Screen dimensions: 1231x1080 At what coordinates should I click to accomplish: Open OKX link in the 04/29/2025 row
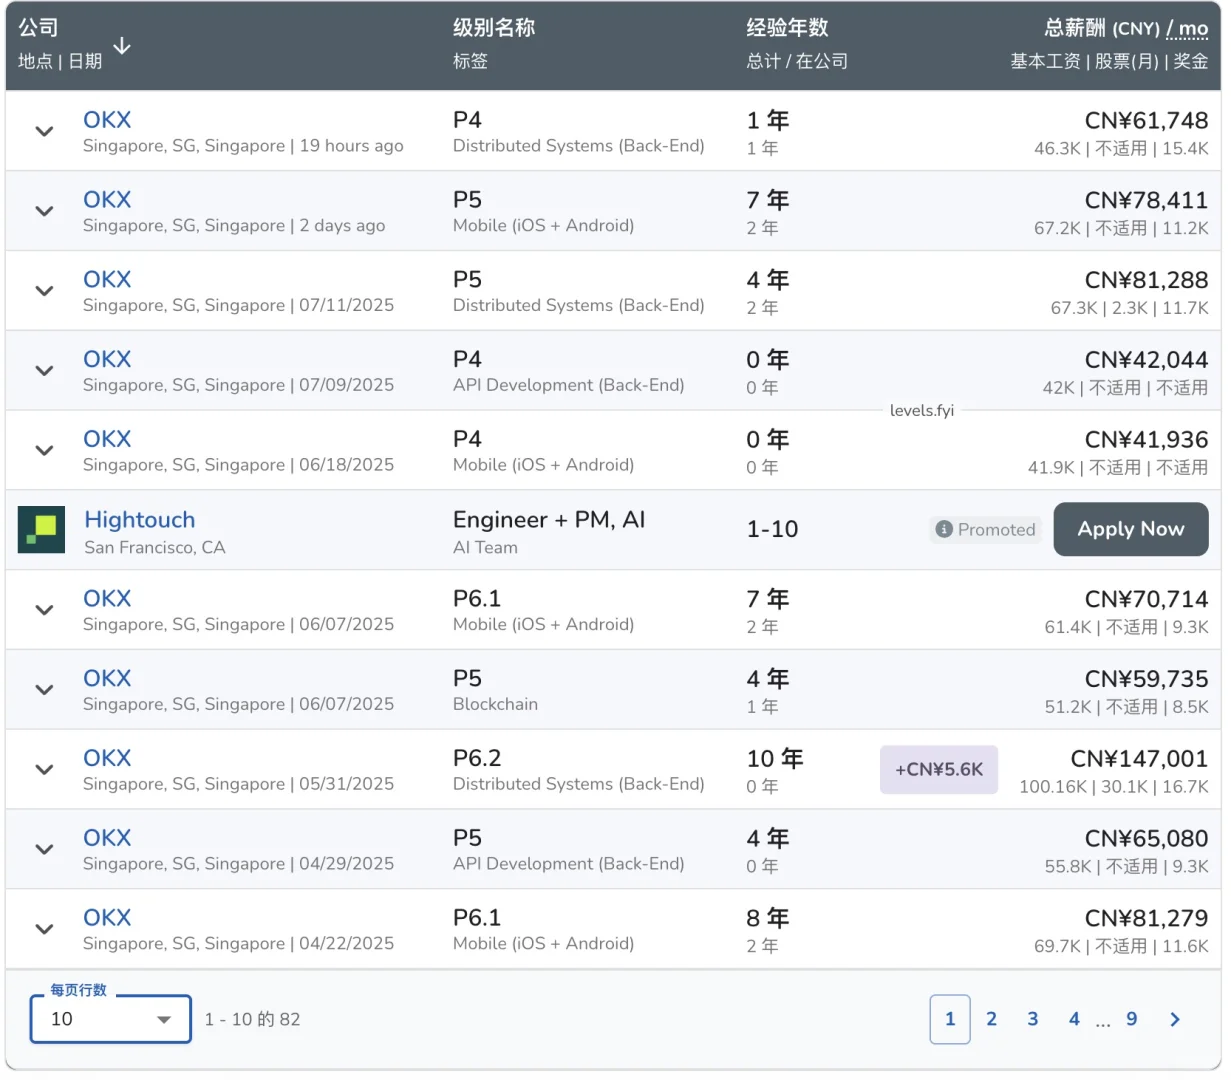click(x=107, y=838)
